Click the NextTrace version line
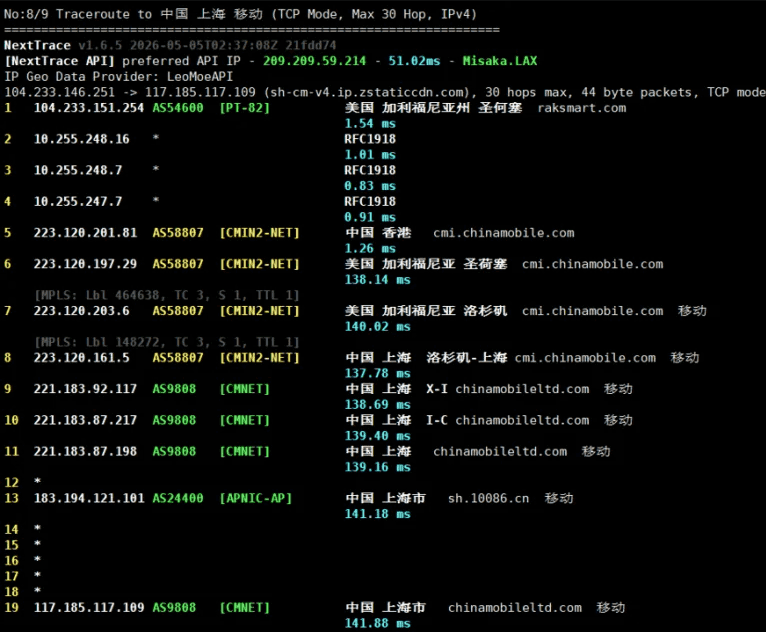 (170, 45)
